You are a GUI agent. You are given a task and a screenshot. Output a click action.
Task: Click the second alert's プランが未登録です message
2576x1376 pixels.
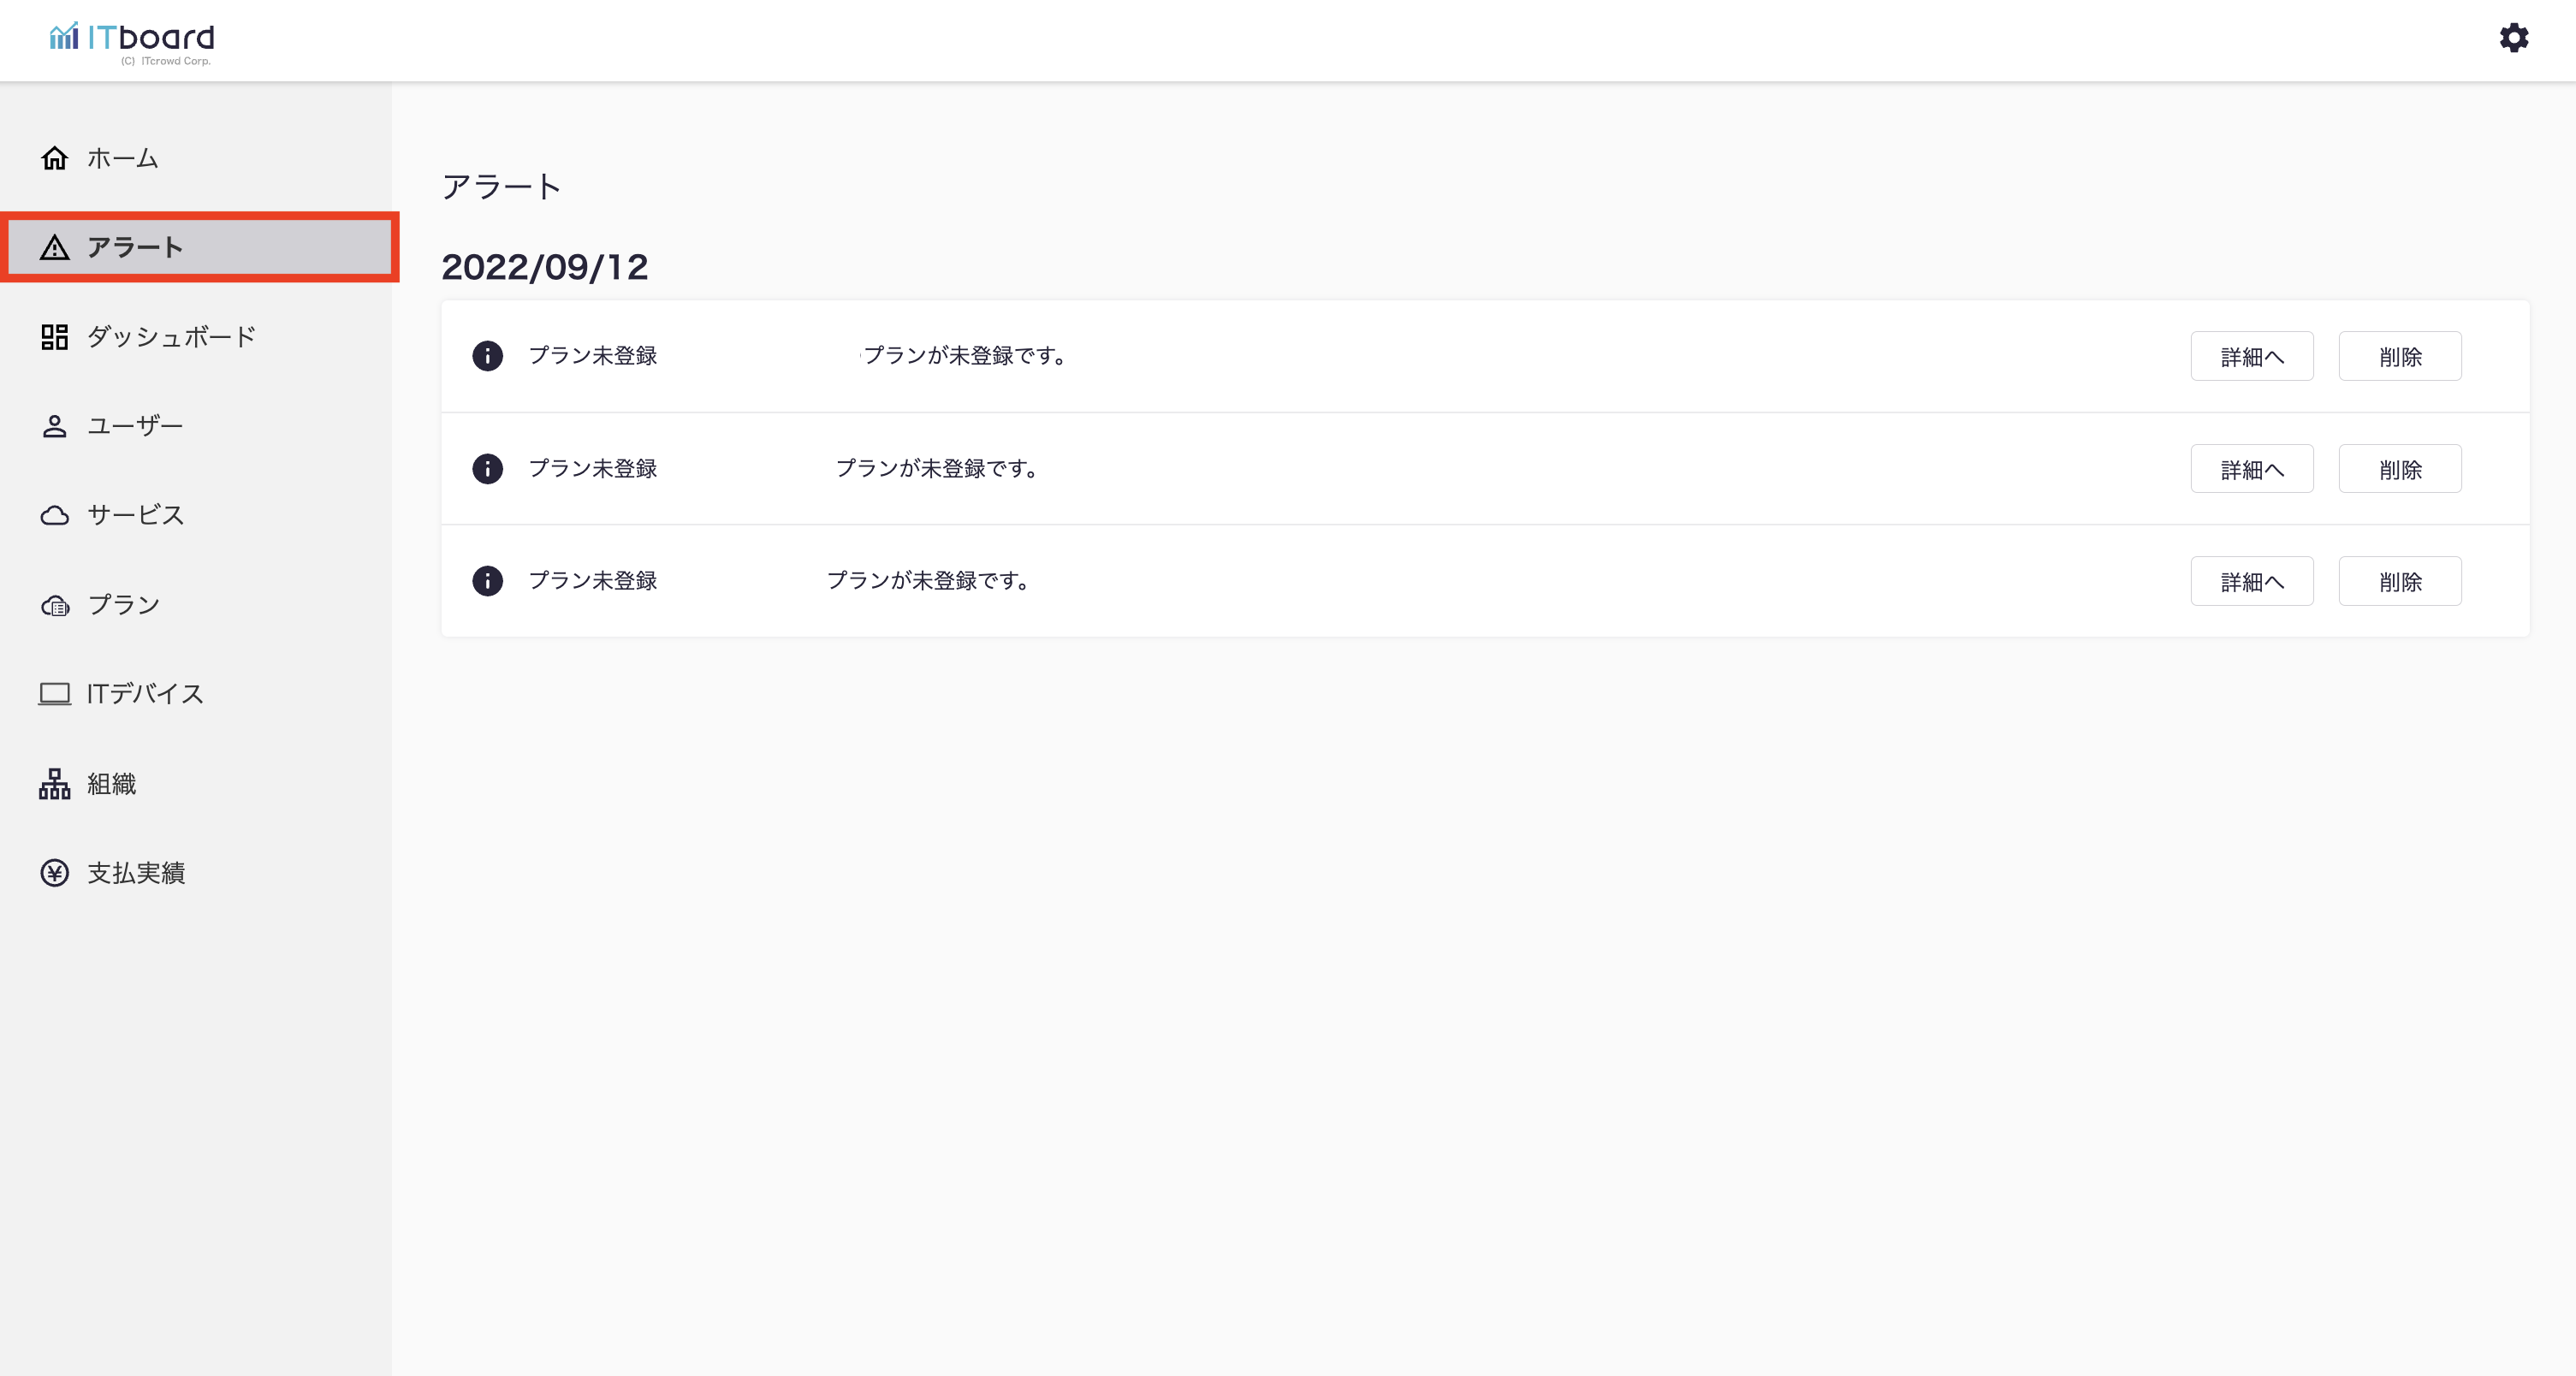tap(936, 469)
